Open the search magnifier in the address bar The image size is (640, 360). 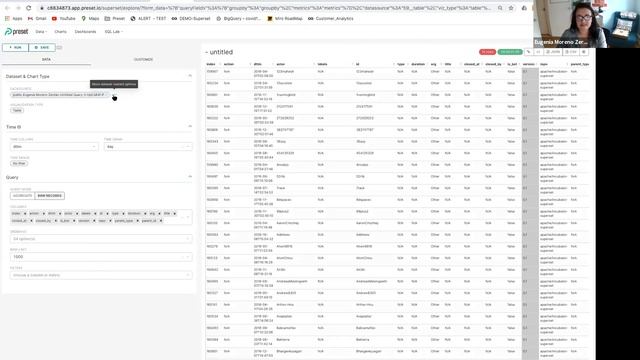[500, 8]
